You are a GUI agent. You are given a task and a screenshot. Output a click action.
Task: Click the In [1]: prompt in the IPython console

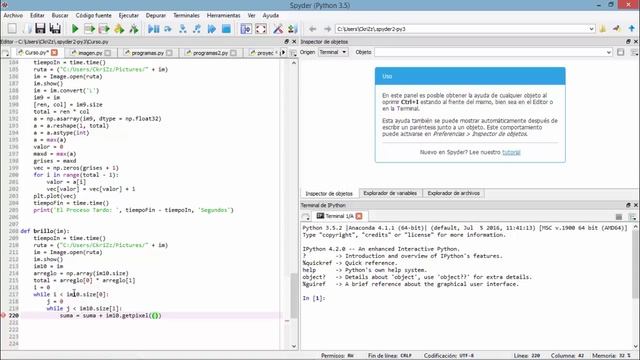click(314, 298)
